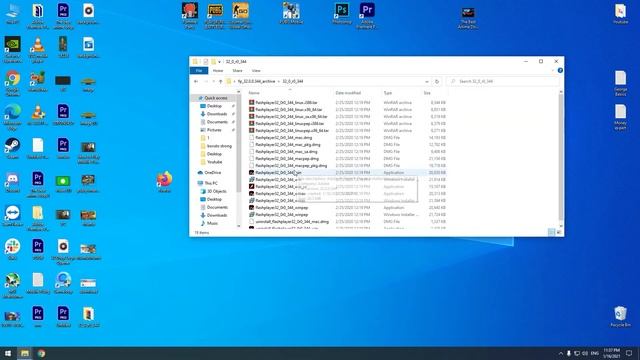Open volume control in system tray
Image resolution: width=640 pixels, height=360 pixels.
[585, 353]
